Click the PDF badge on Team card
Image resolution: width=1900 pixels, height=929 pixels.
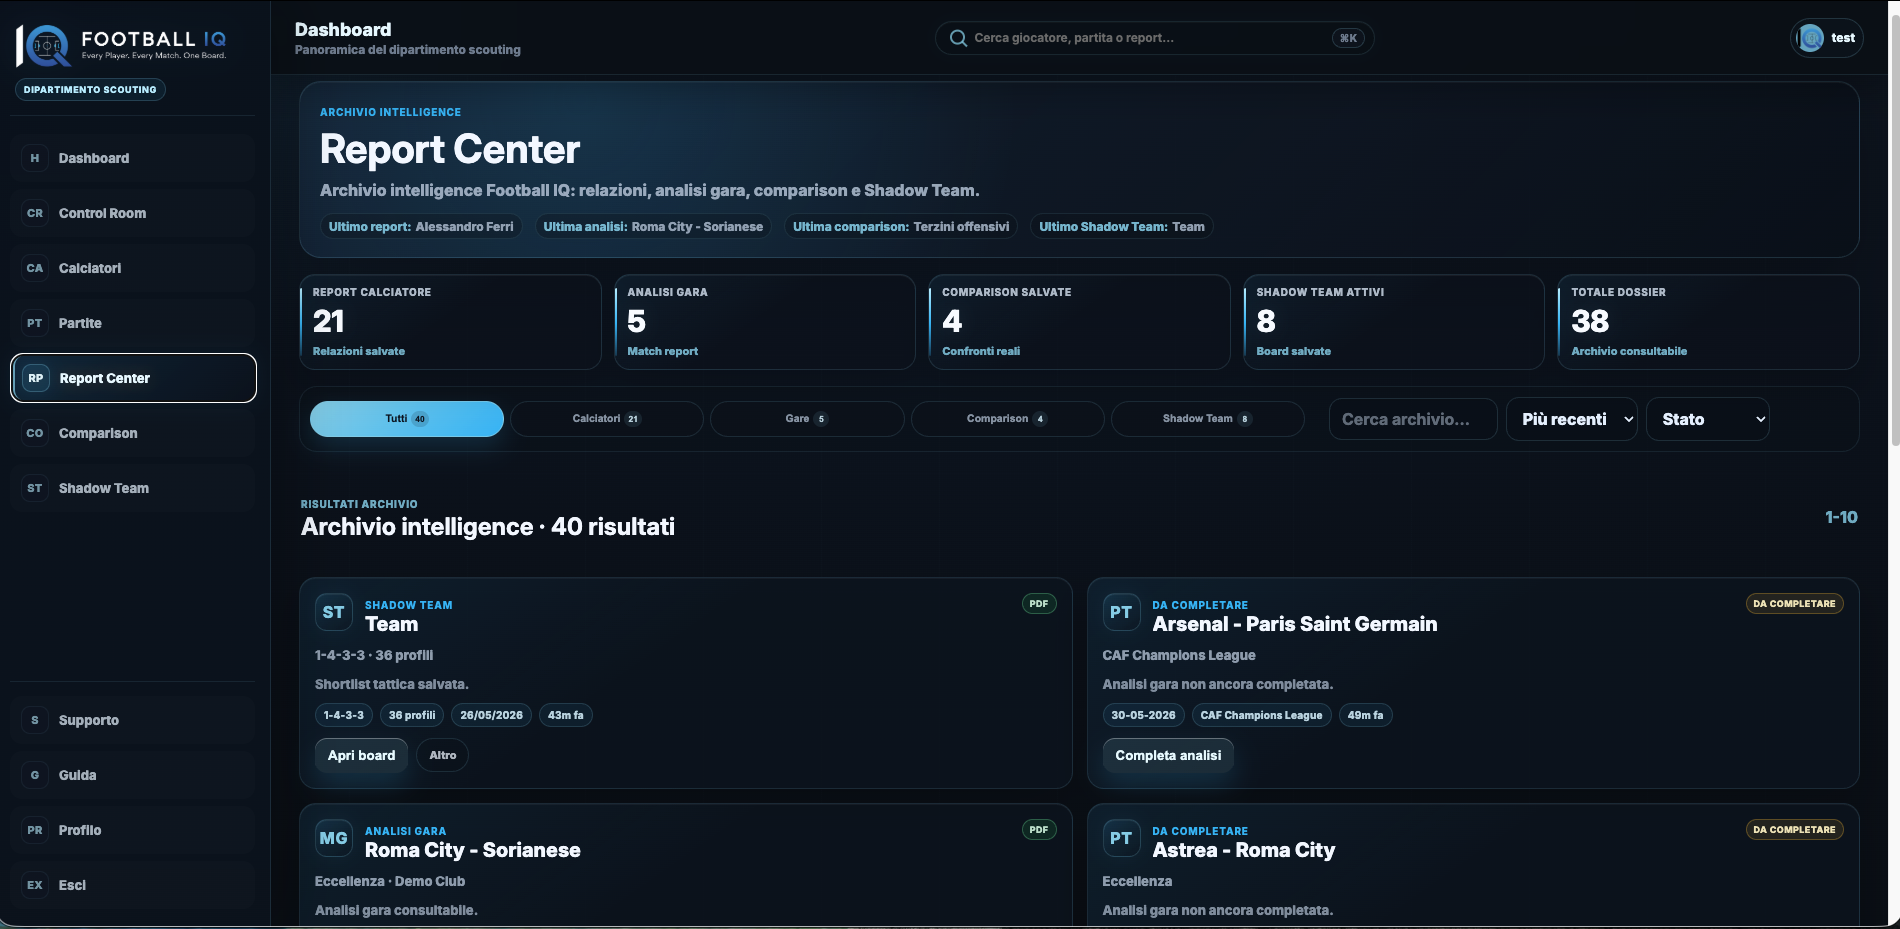[x=1039, y=604]
